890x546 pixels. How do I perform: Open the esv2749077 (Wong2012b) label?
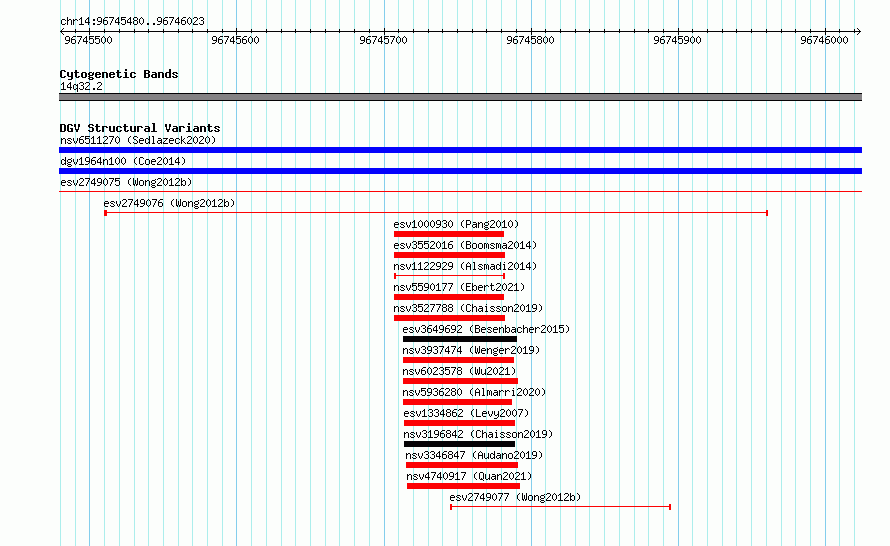pos(515,497)
